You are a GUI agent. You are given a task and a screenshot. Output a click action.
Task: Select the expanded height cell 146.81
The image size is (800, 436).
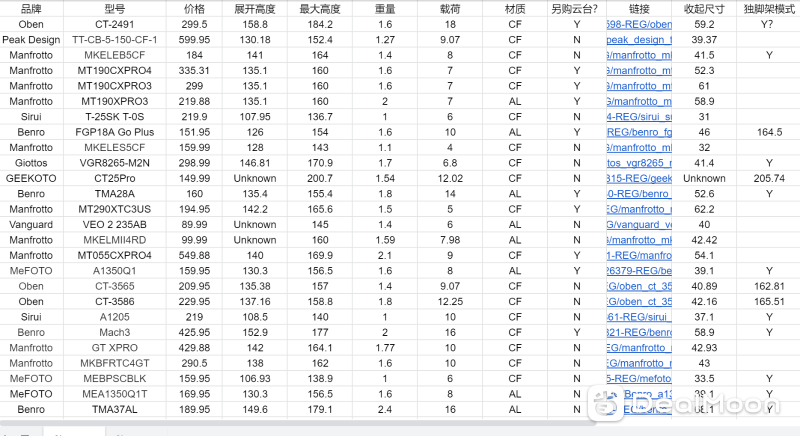(x=255, y=163)
